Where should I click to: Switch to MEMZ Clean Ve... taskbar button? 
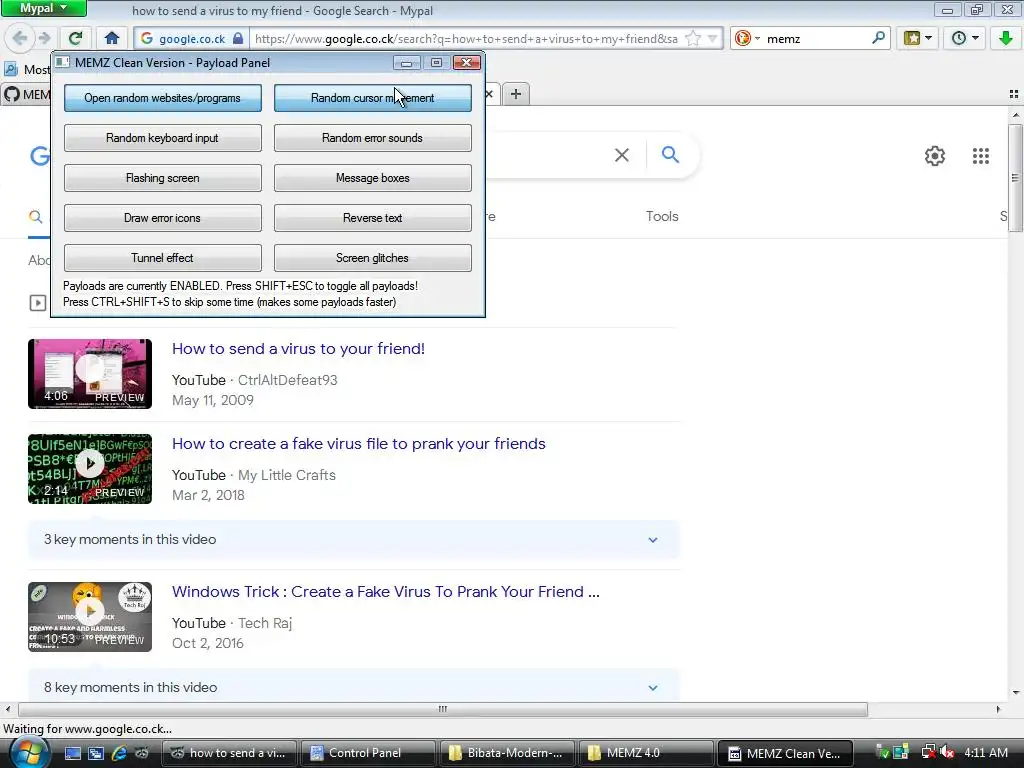tap(786, 753)
